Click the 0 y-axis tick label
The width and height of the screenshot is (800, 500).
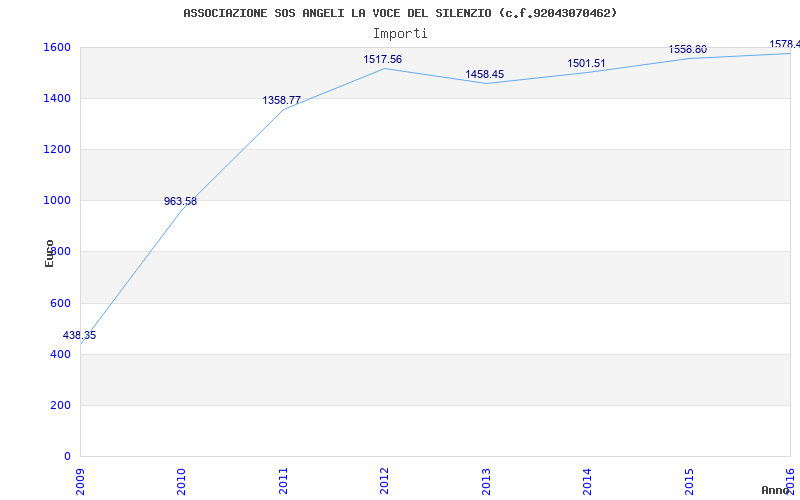[67, 456]
